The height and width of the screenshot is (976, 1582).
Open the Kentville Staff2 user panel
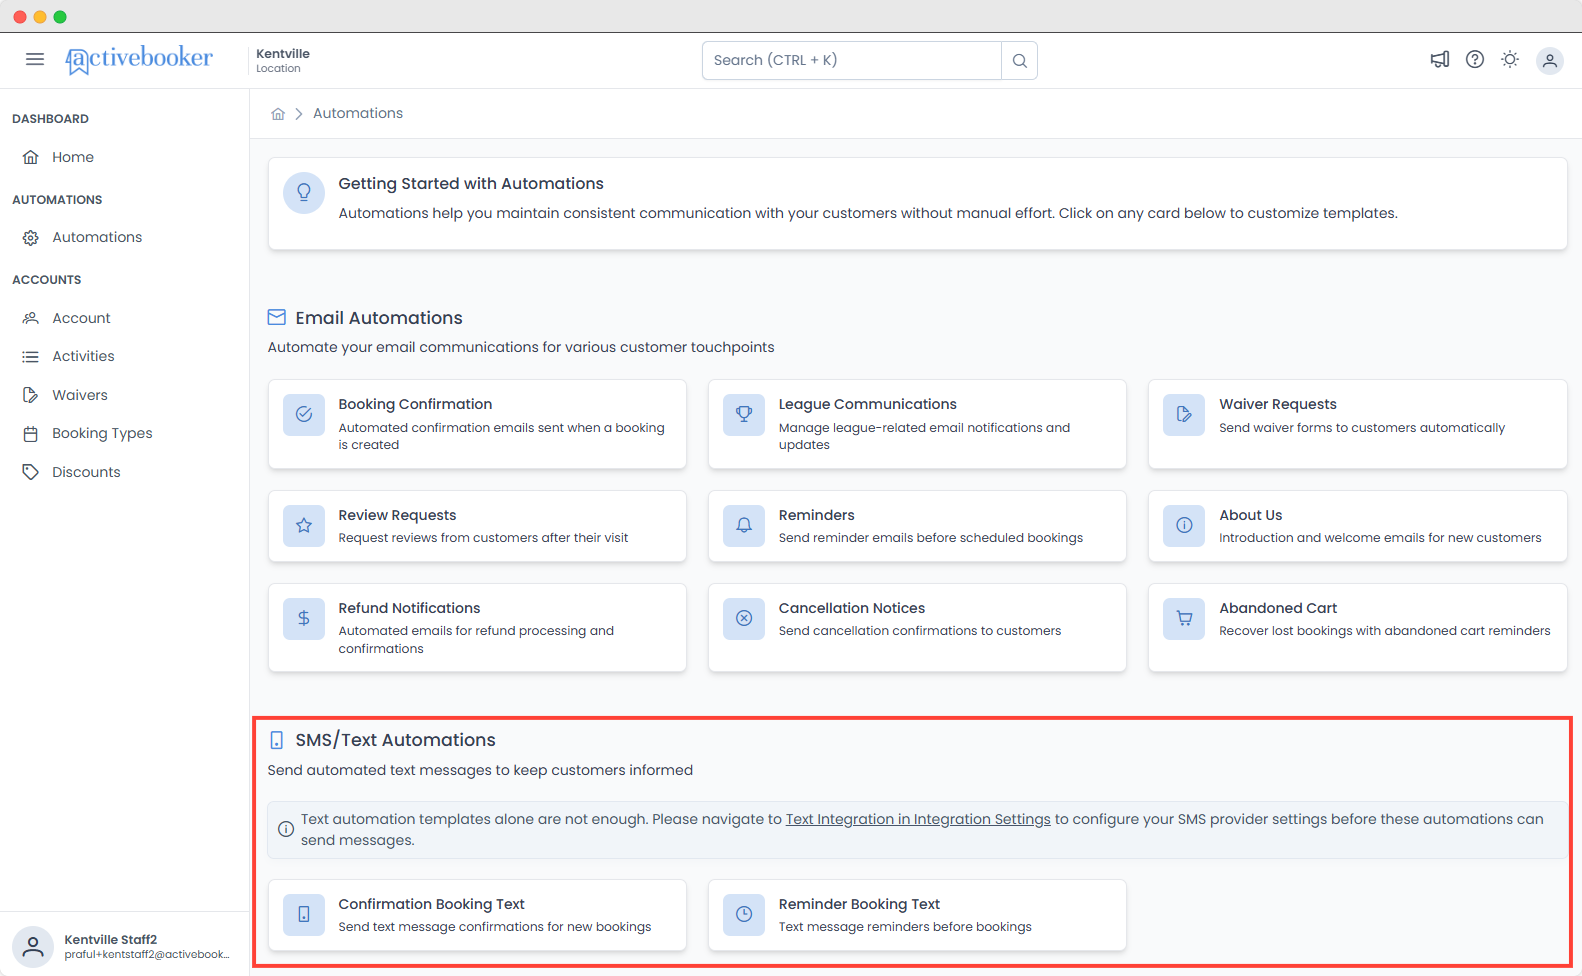(x=124, y=946)
